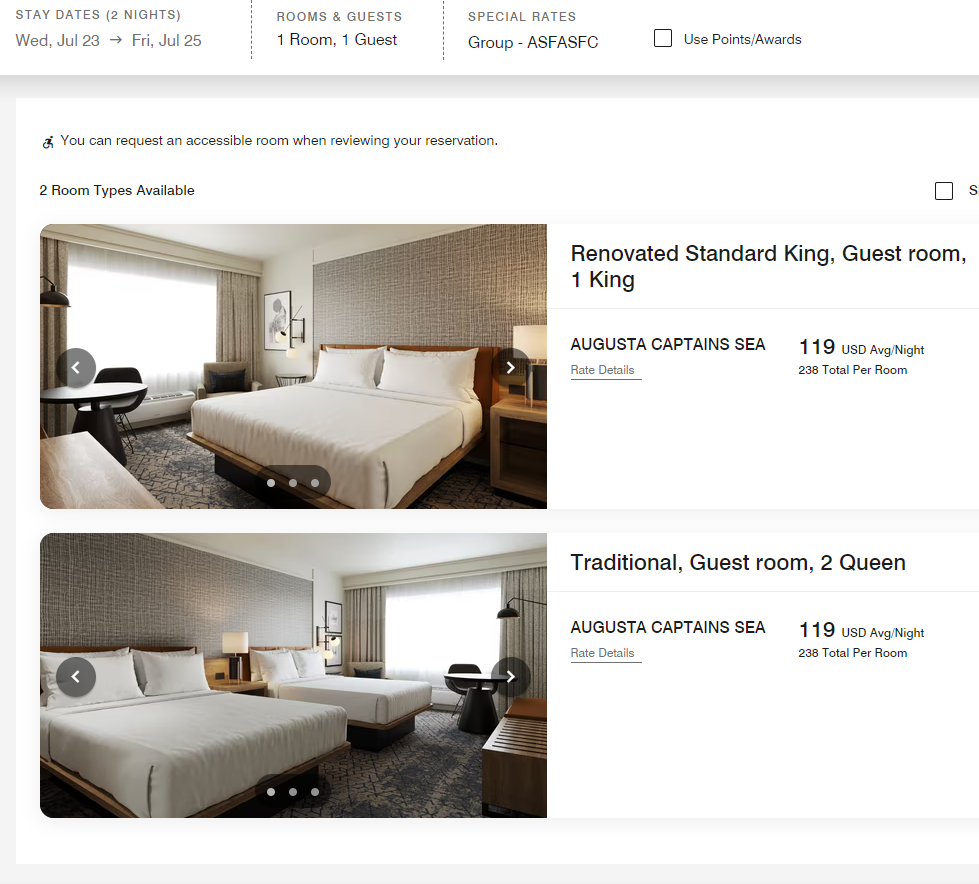Enable the Use Points/Awards checkbox
This screenshot has width=979, height=884.
663,39
